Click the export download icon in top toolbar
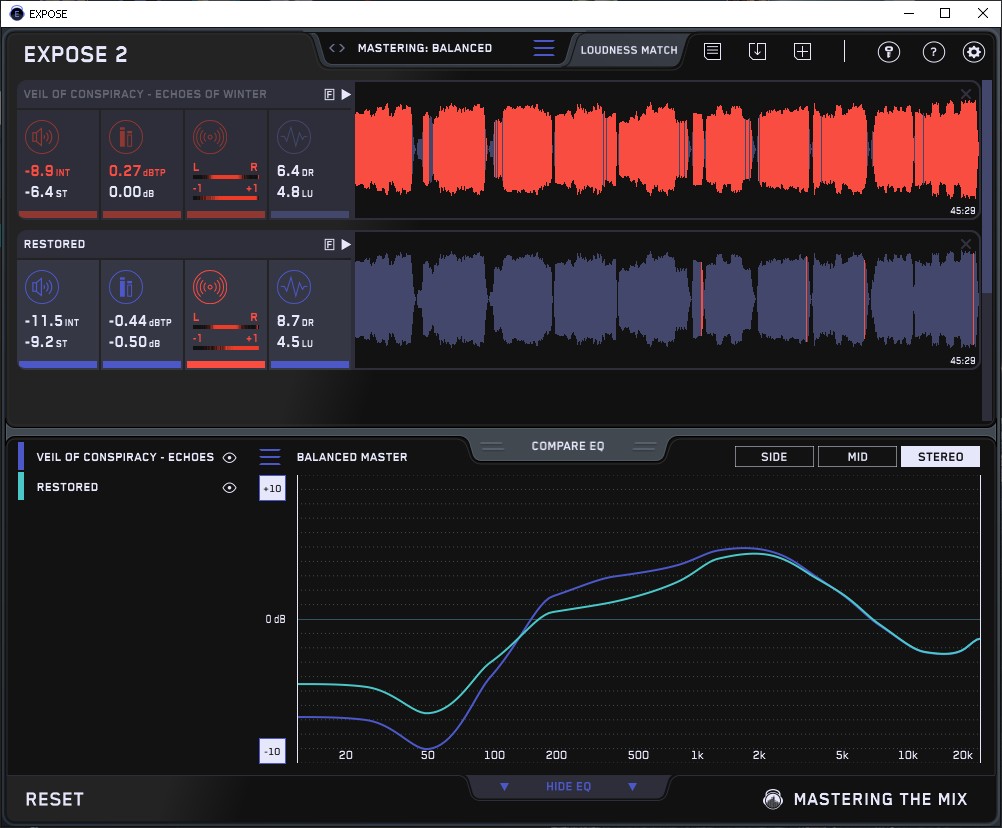1002x828 pixels. pyautogui.click(x=757, y=51)
